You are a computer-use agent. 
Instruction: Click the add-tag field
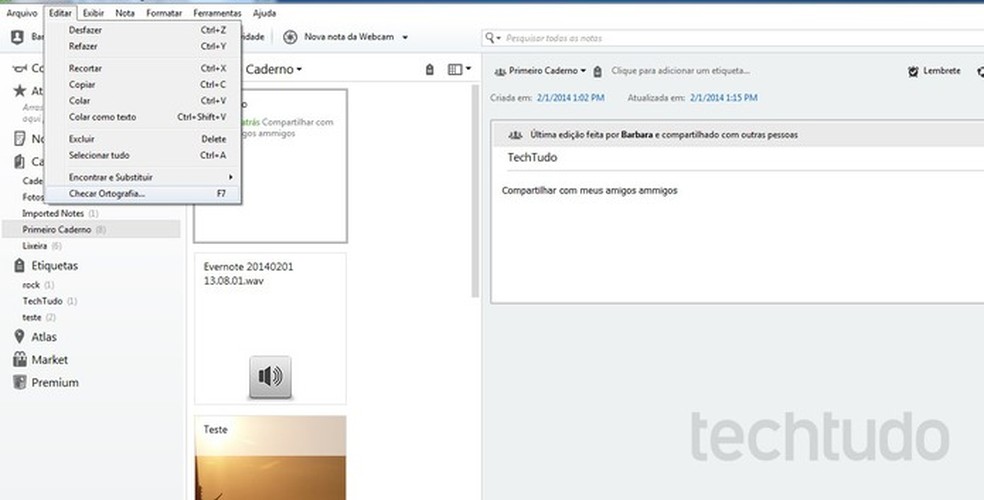pos(680,71)
